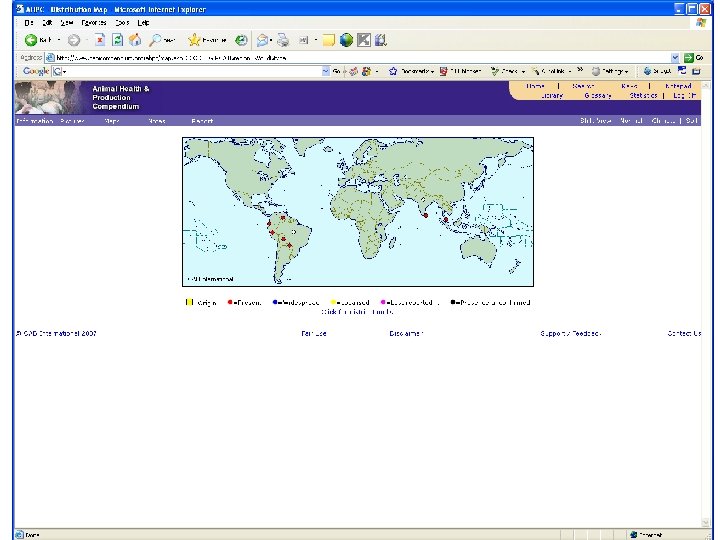Screen dimensions: 720x540
Task: Open the View menu
Action: [x=67, y=22]
